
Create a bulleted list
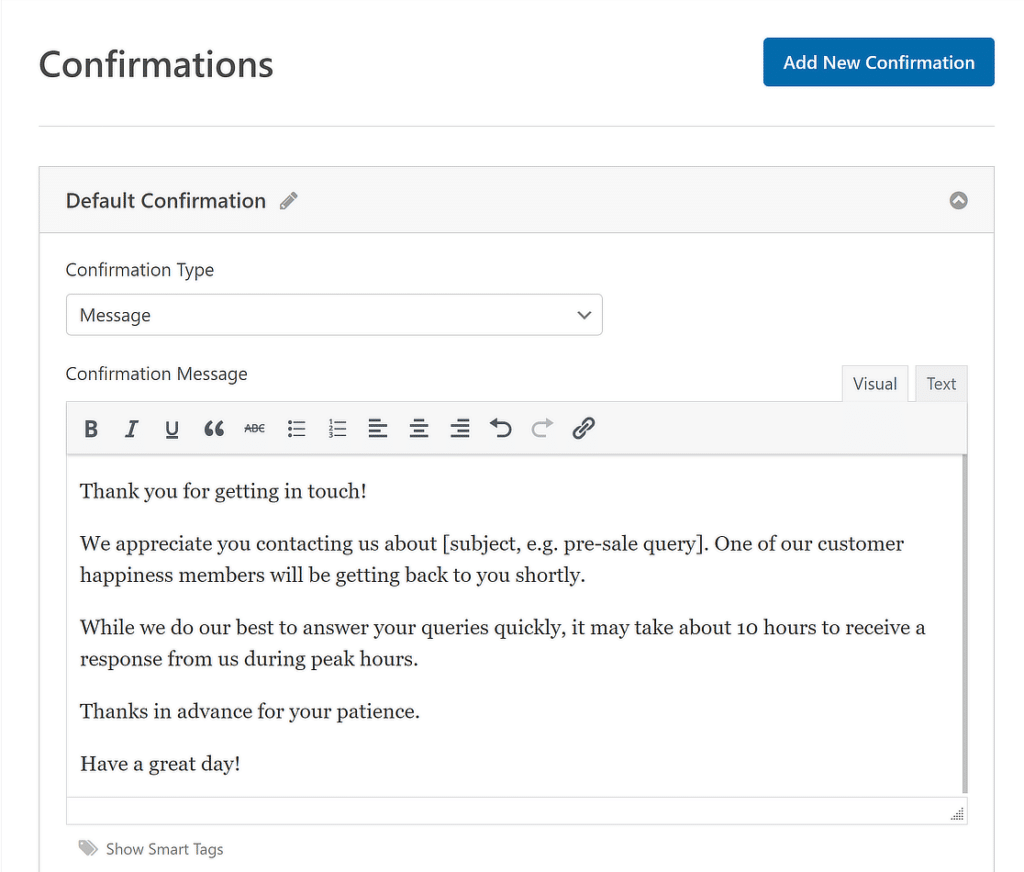point(296,428)
